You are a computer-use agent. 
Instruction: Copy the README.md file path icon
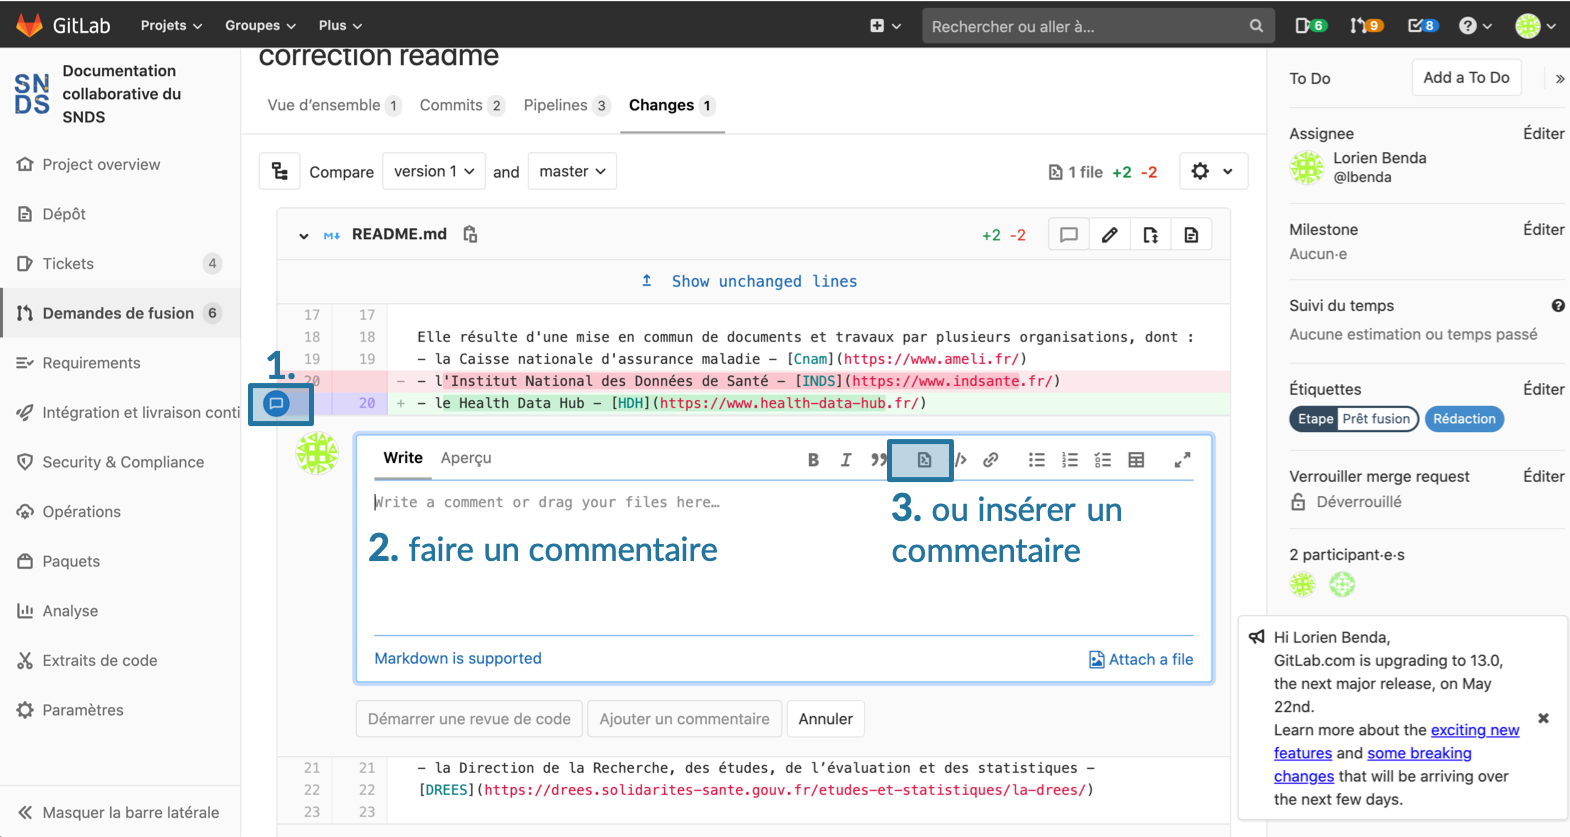tap(470, 234)
